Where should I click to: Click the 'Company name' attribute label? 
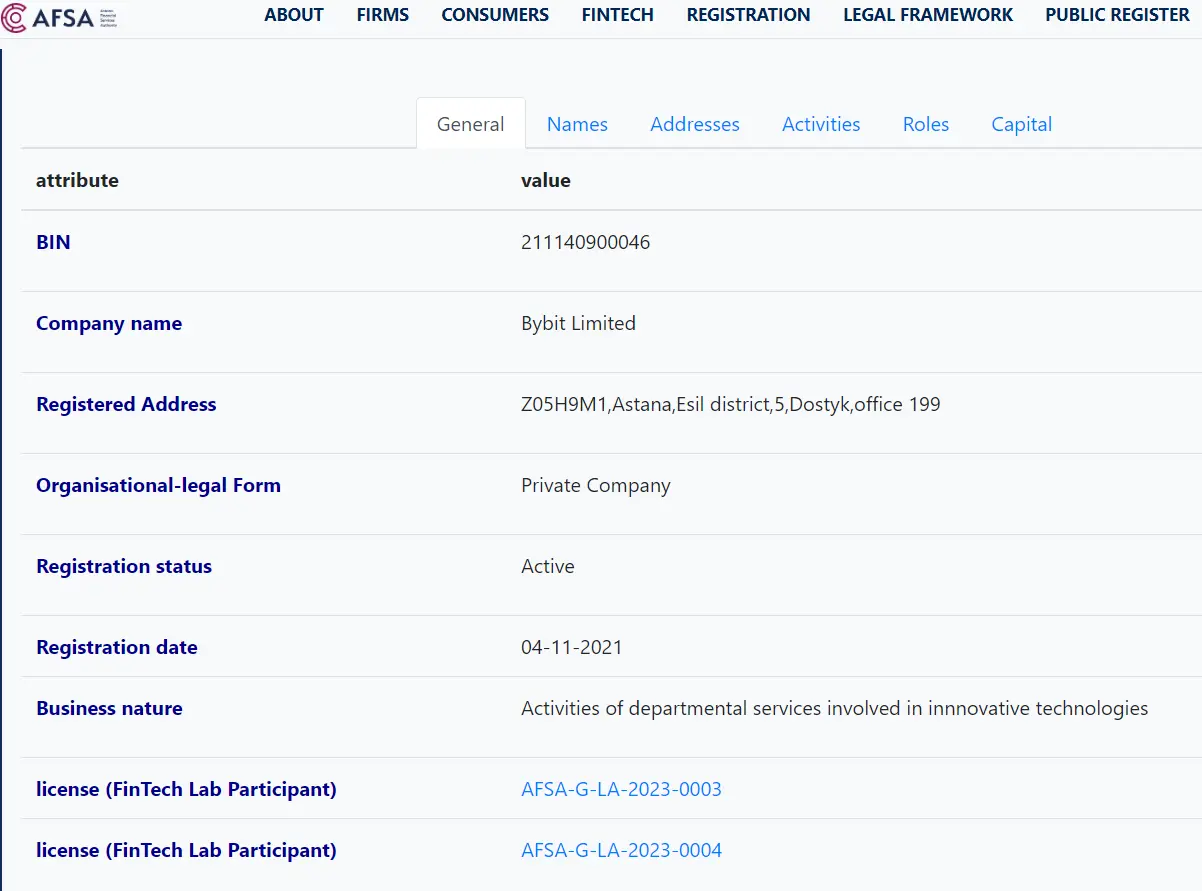[x=109, y=323]
